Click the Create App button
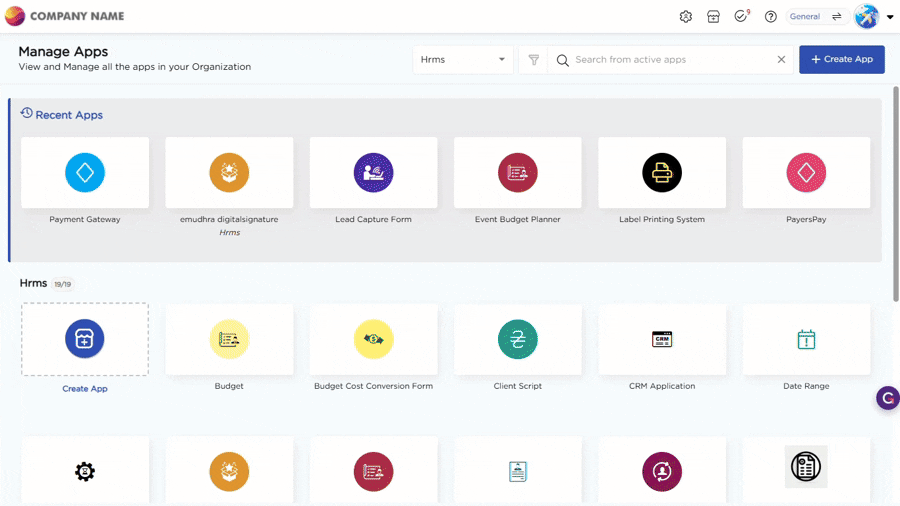900x506 pixels. (x=841, y=60)
